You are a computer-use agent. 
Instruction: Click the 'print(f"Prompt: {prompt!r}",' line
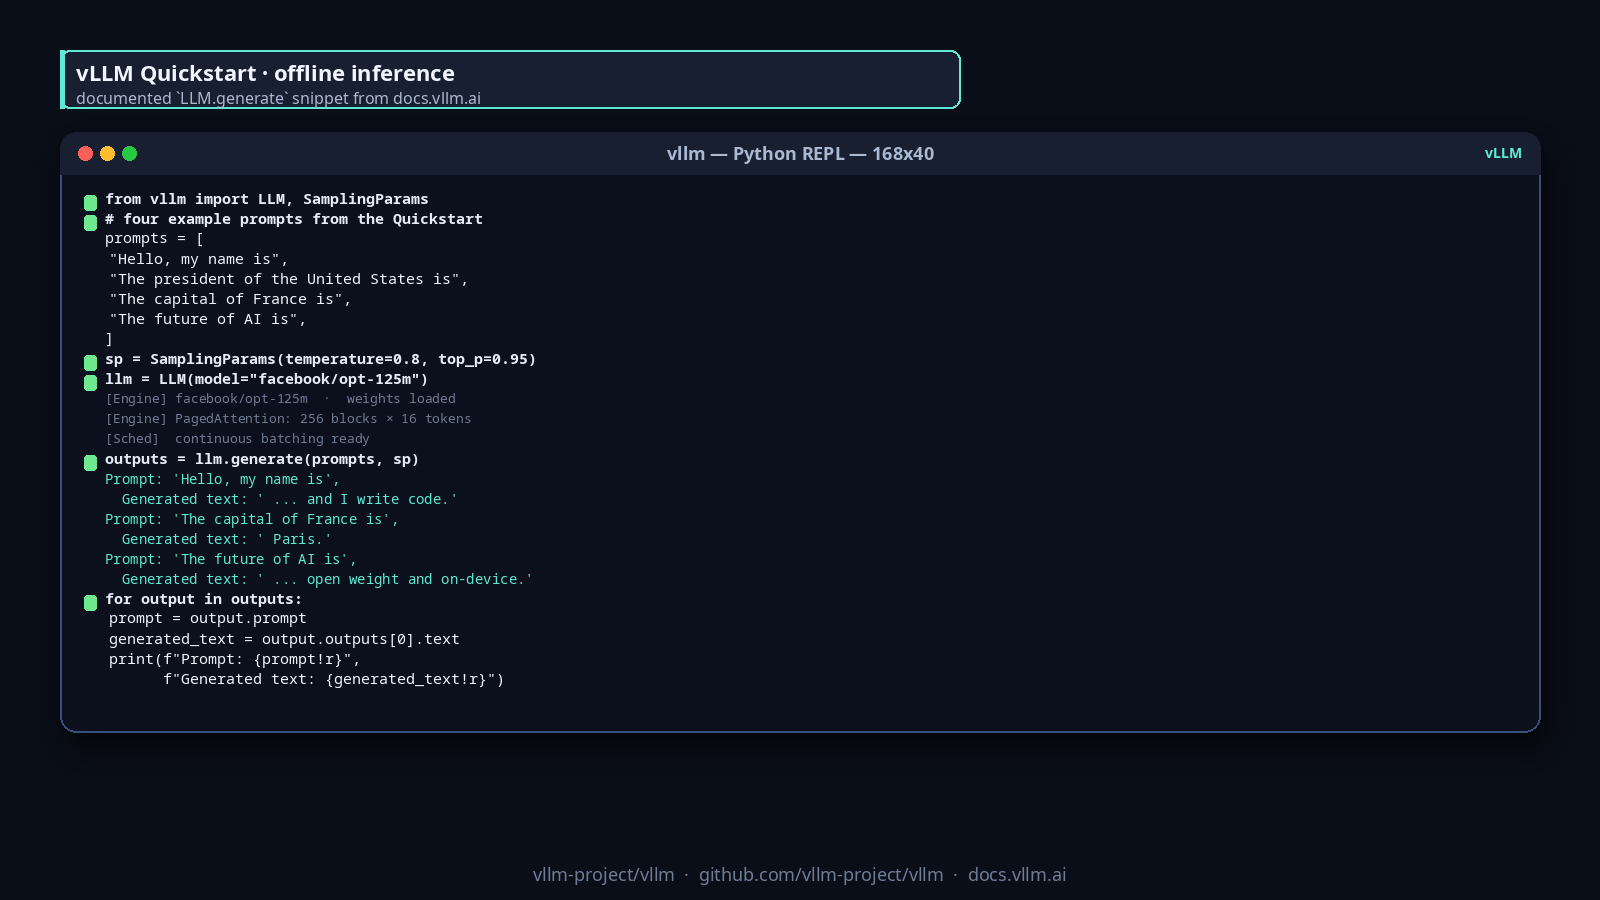[x=235, y=659]
